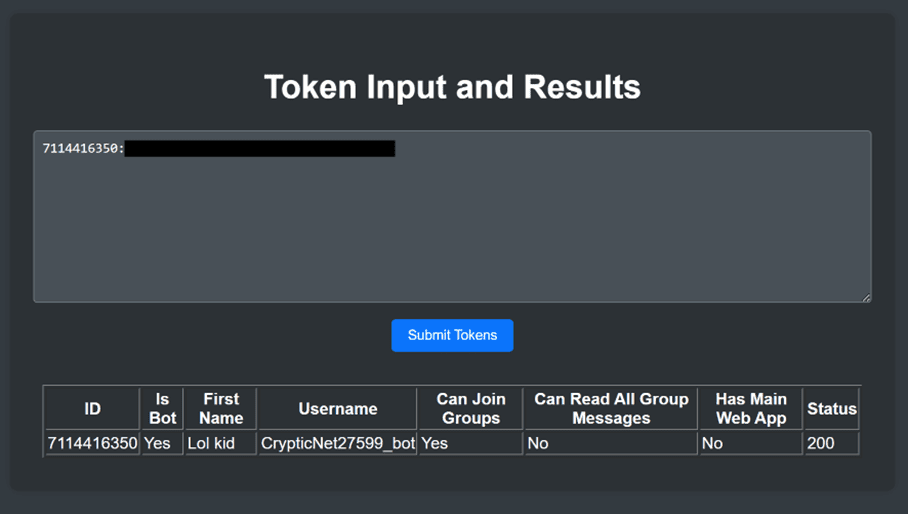Click the blacked-out token in the text area
This screenshot has height=514, width=908.
coord(261,149)
